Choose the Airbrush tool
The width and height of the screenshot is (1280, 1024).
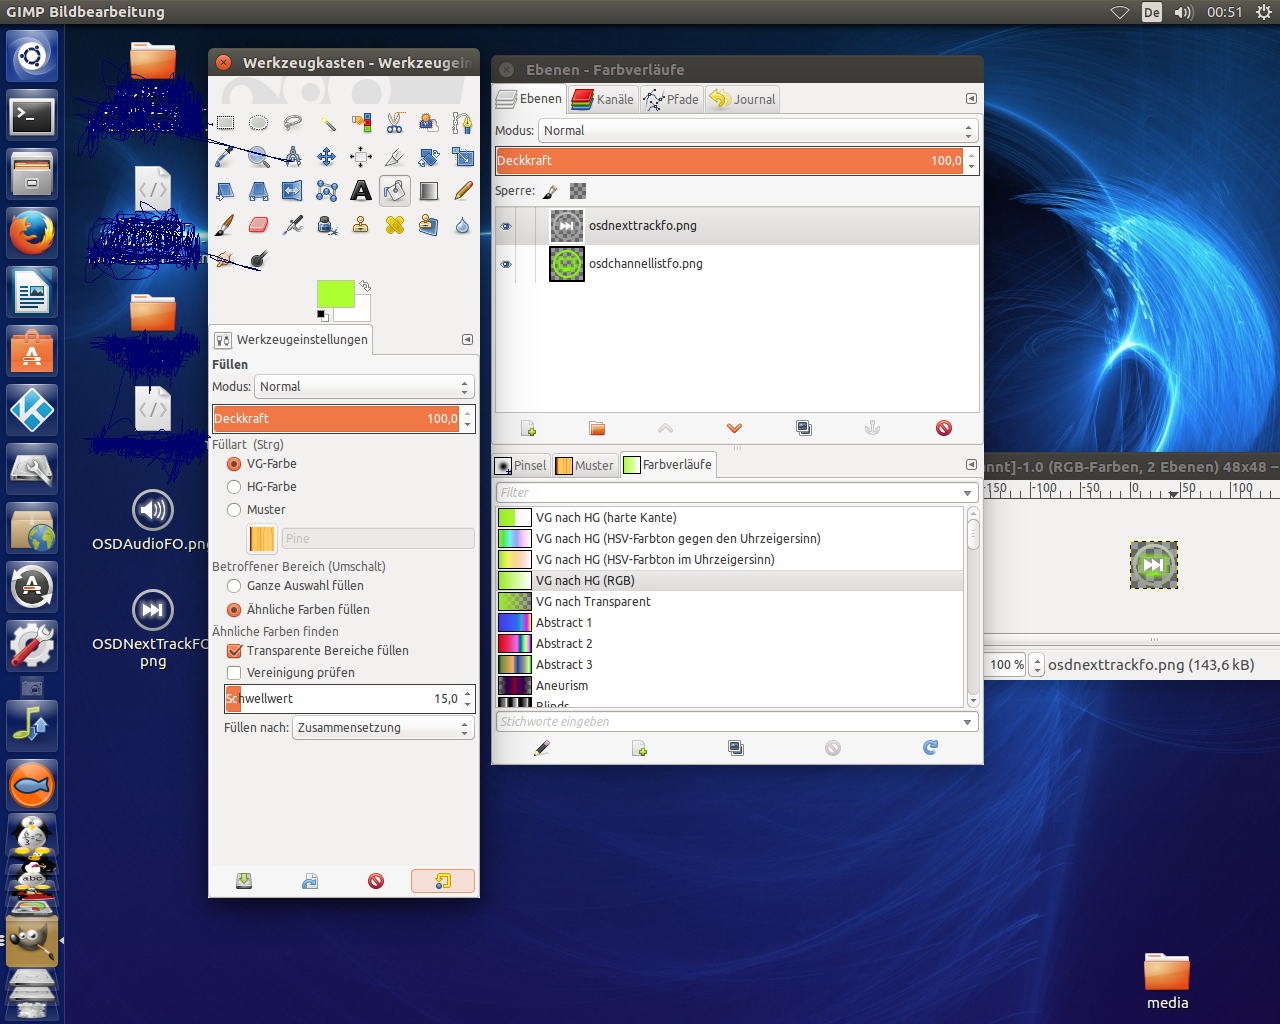tap(293, 225)
